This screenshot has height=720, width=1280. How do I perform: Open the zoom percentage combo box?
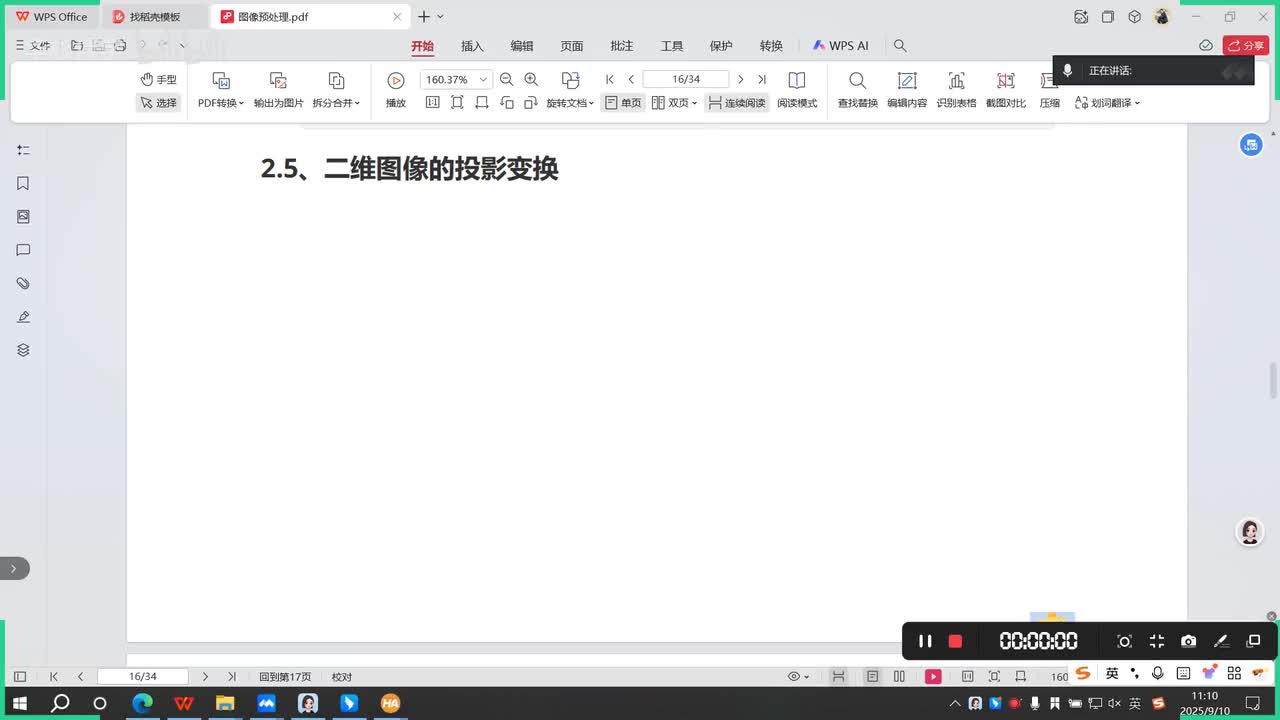point(456,80)
